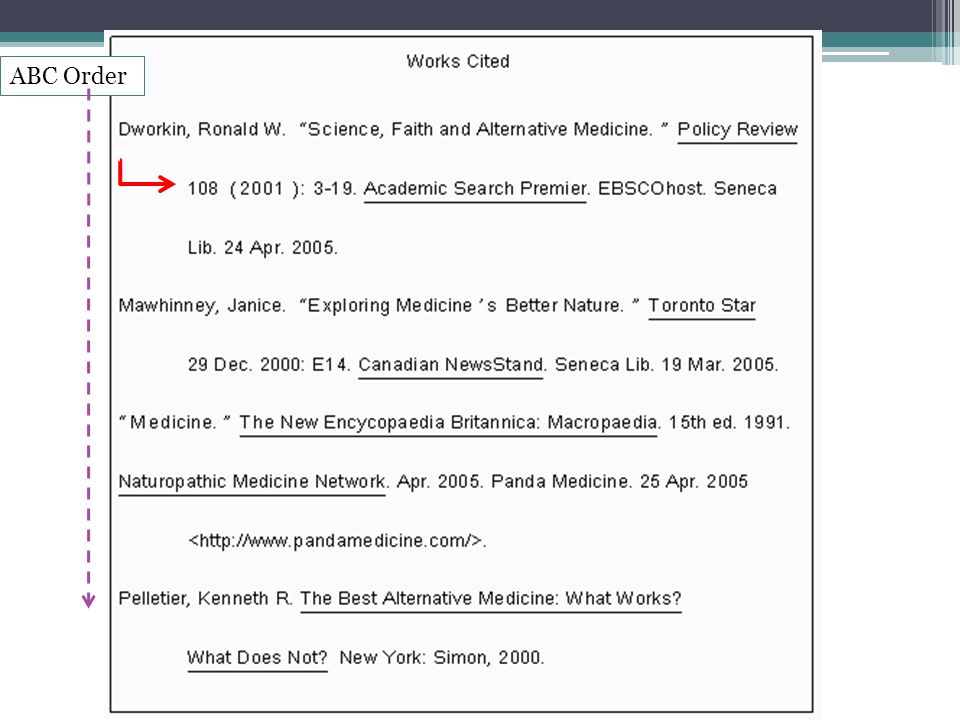Click the underlined "Academic Search Premier"
Image resolution: width=960 pixels, height=720 pixels.
[475, 189]
